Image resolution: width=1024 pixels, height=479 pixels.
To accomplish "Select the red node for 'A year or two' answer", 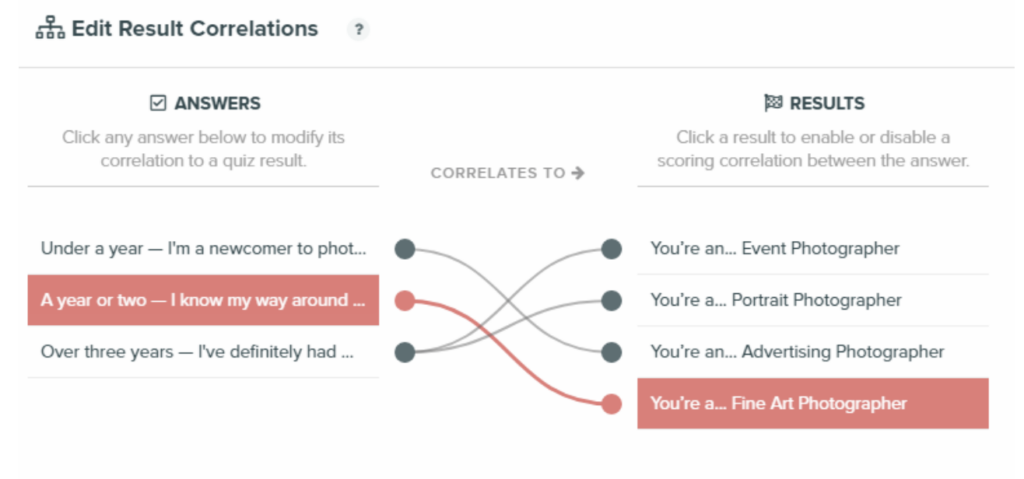I will (405, 301).
